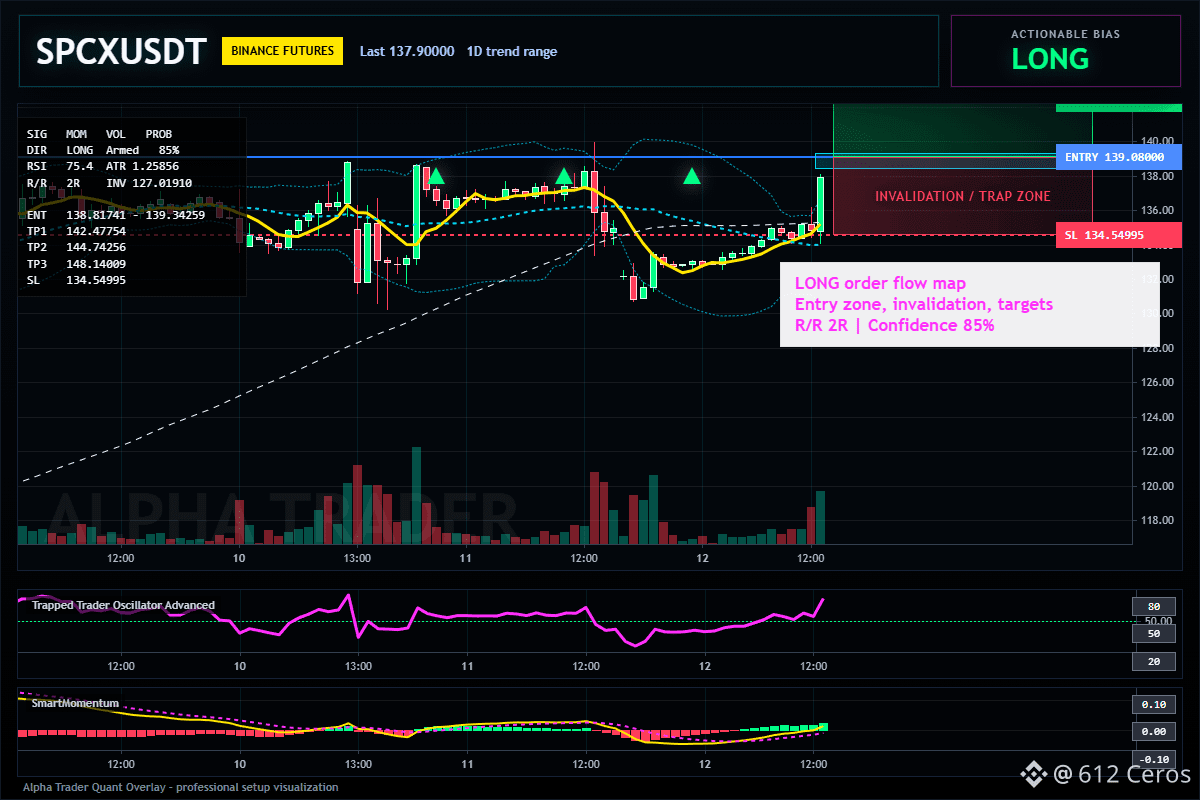Click the 'LONG order flow map' annotation line
This screenshot has height=800, width=1200.
pos(880,283)
